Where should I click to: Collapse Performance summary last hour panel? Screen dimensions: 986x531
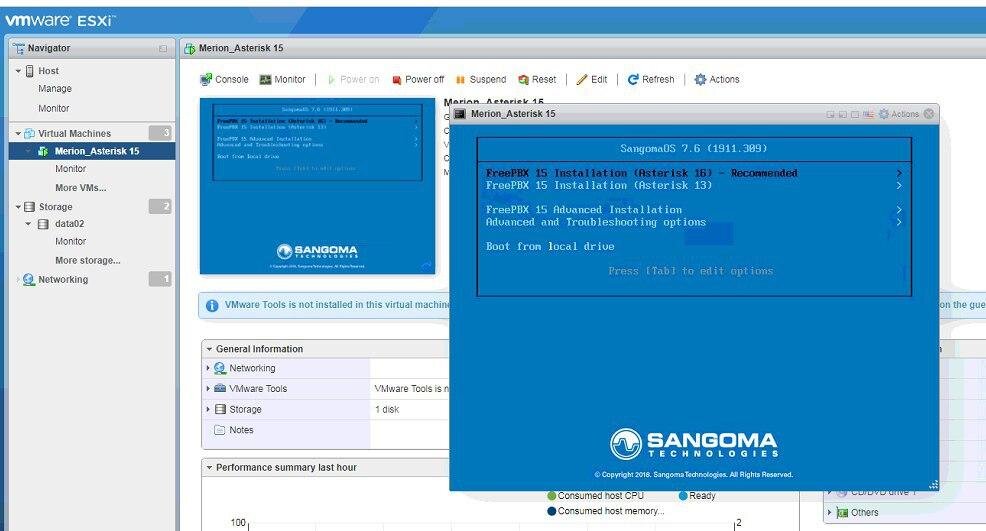coord(208,467)
